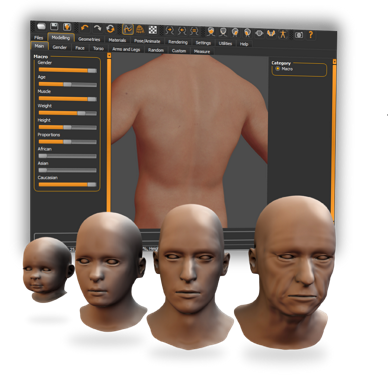
Task: Select the Macro category radio button
Action: [278, 69]
